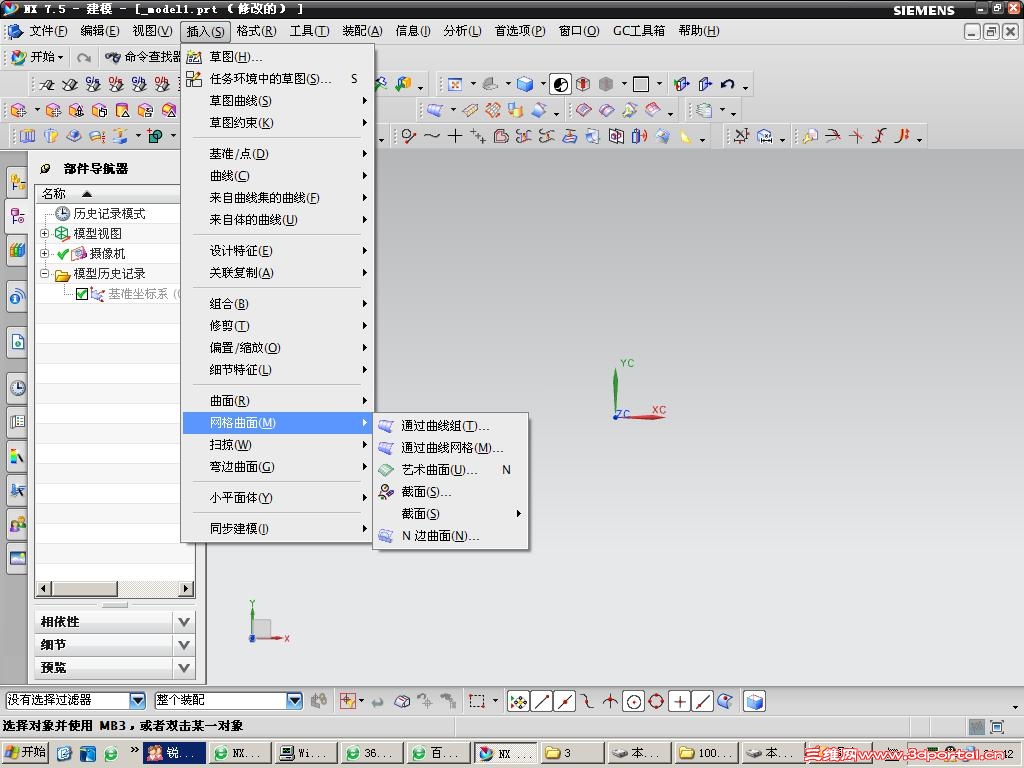The width and height of the screenshot is (1024, 768).
Task: Toggle the Intersection snap option
Action: click(611, 701)
